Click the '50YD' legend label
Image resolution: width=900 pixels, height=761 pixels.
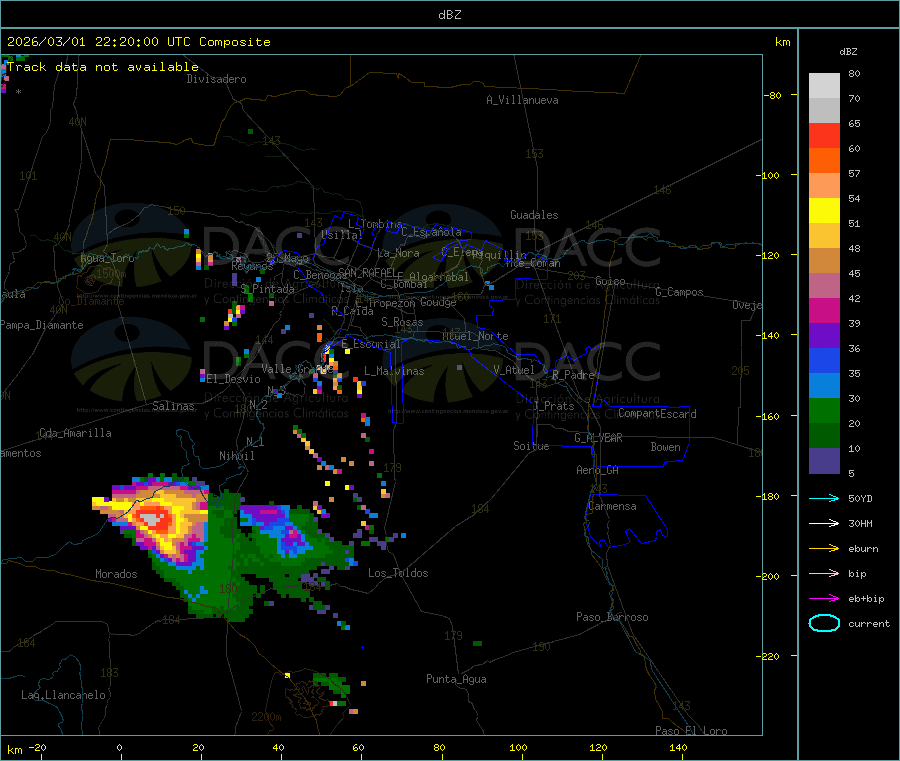[x=860, y=498]
